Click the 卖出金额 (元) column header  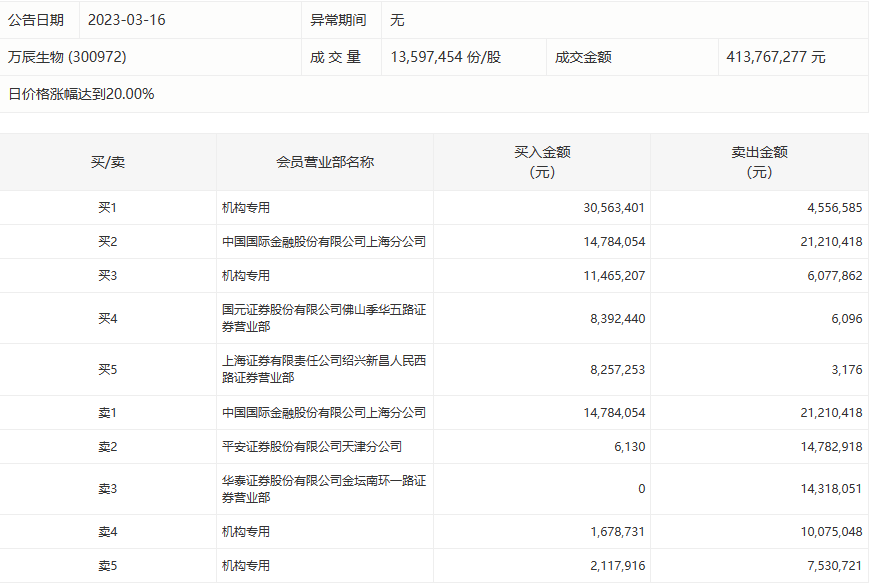click(x=759, y=162)
